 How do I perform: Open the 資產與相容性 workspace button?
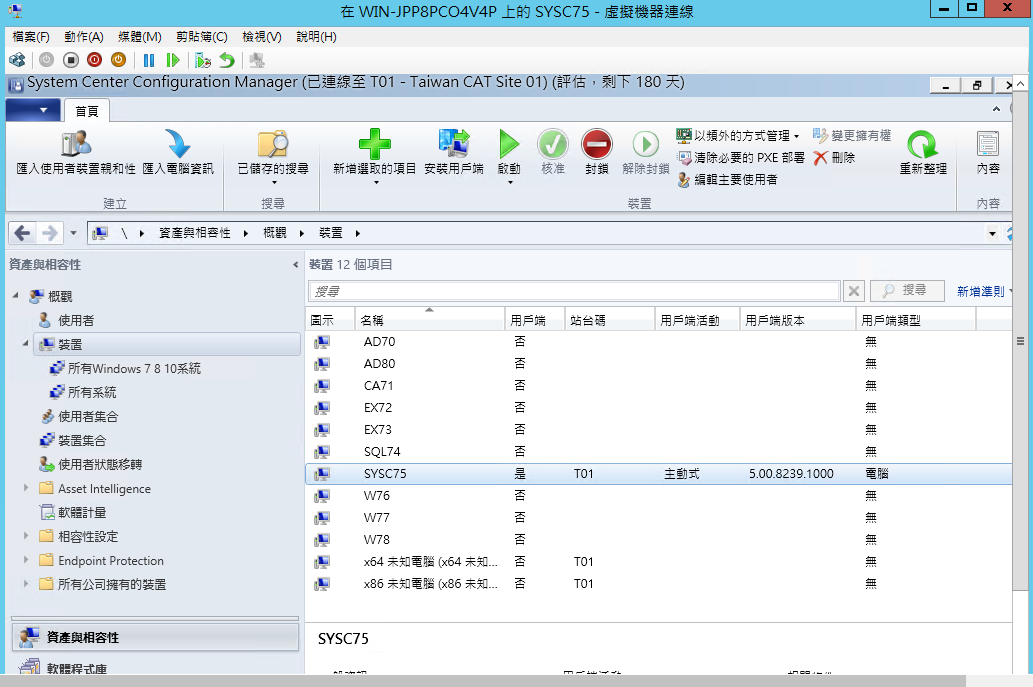coord(155,637)
